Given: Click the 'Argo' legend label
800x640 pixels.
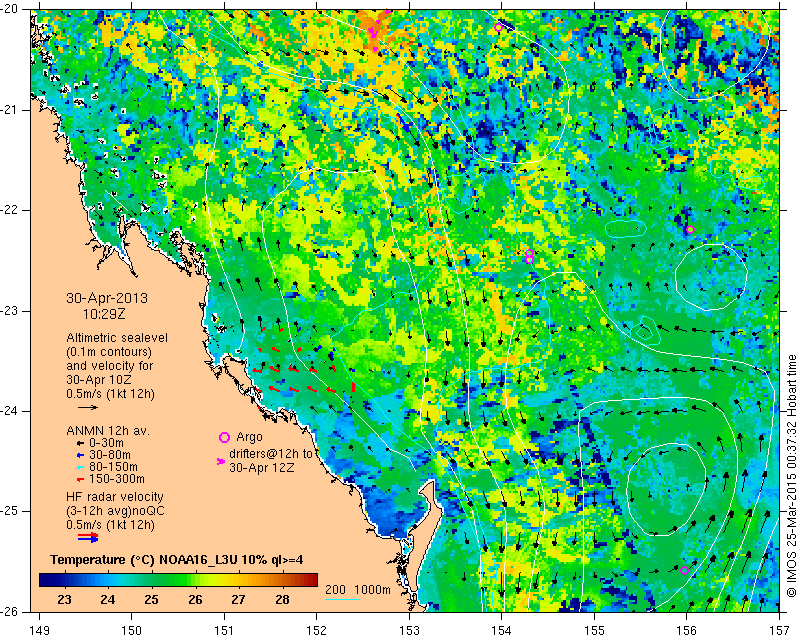Looking at the screenshot, I should pos(249,437).
